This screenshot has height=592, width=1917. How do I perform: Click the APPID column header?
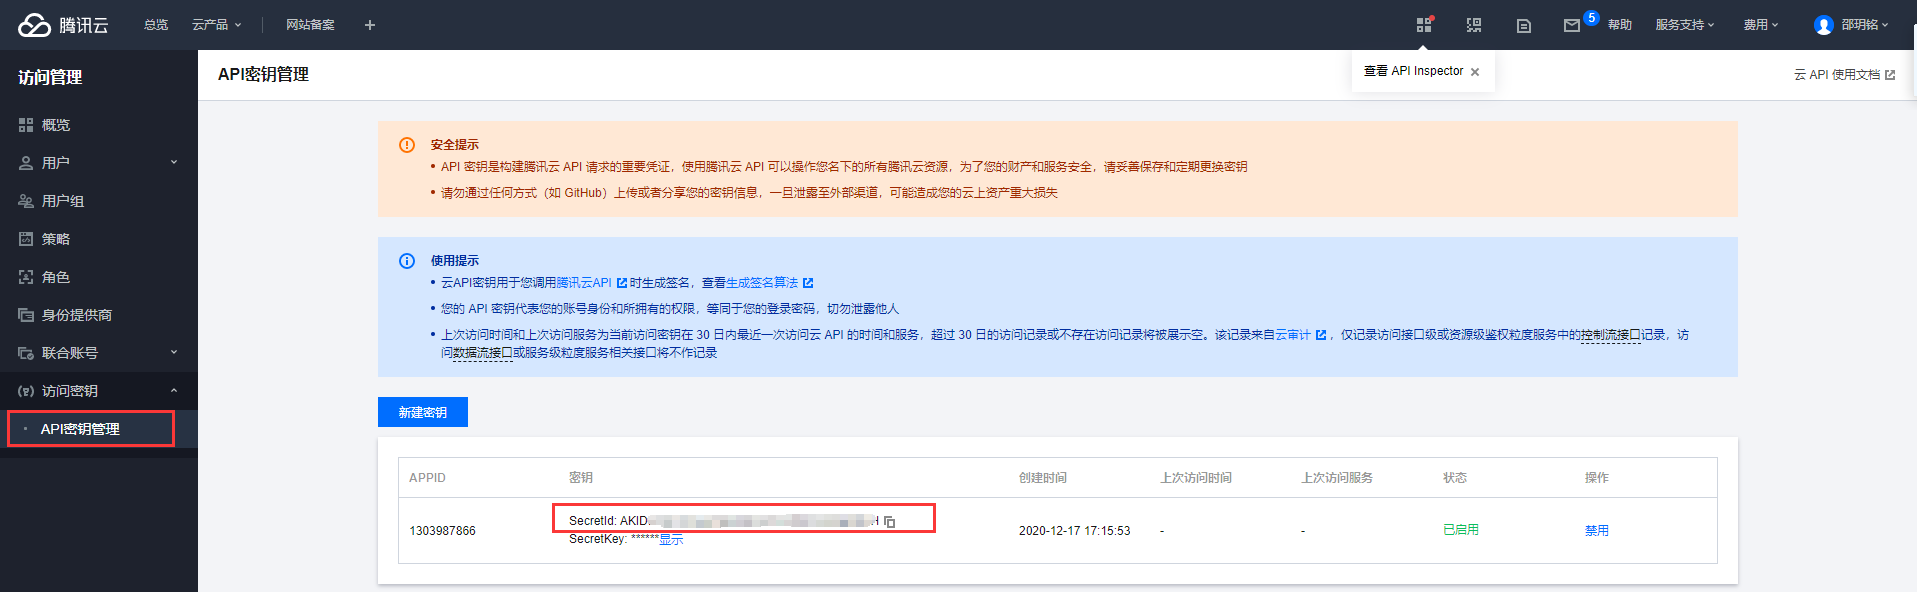[427, 478]
